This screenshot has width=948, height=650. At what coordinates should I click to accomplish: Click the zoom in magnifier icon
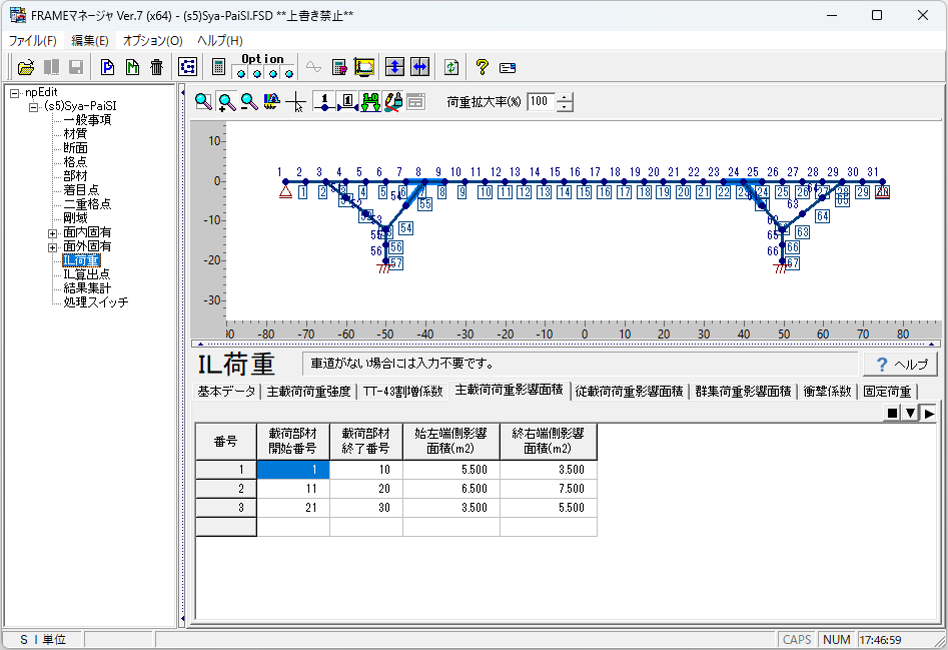click(226, 101)
